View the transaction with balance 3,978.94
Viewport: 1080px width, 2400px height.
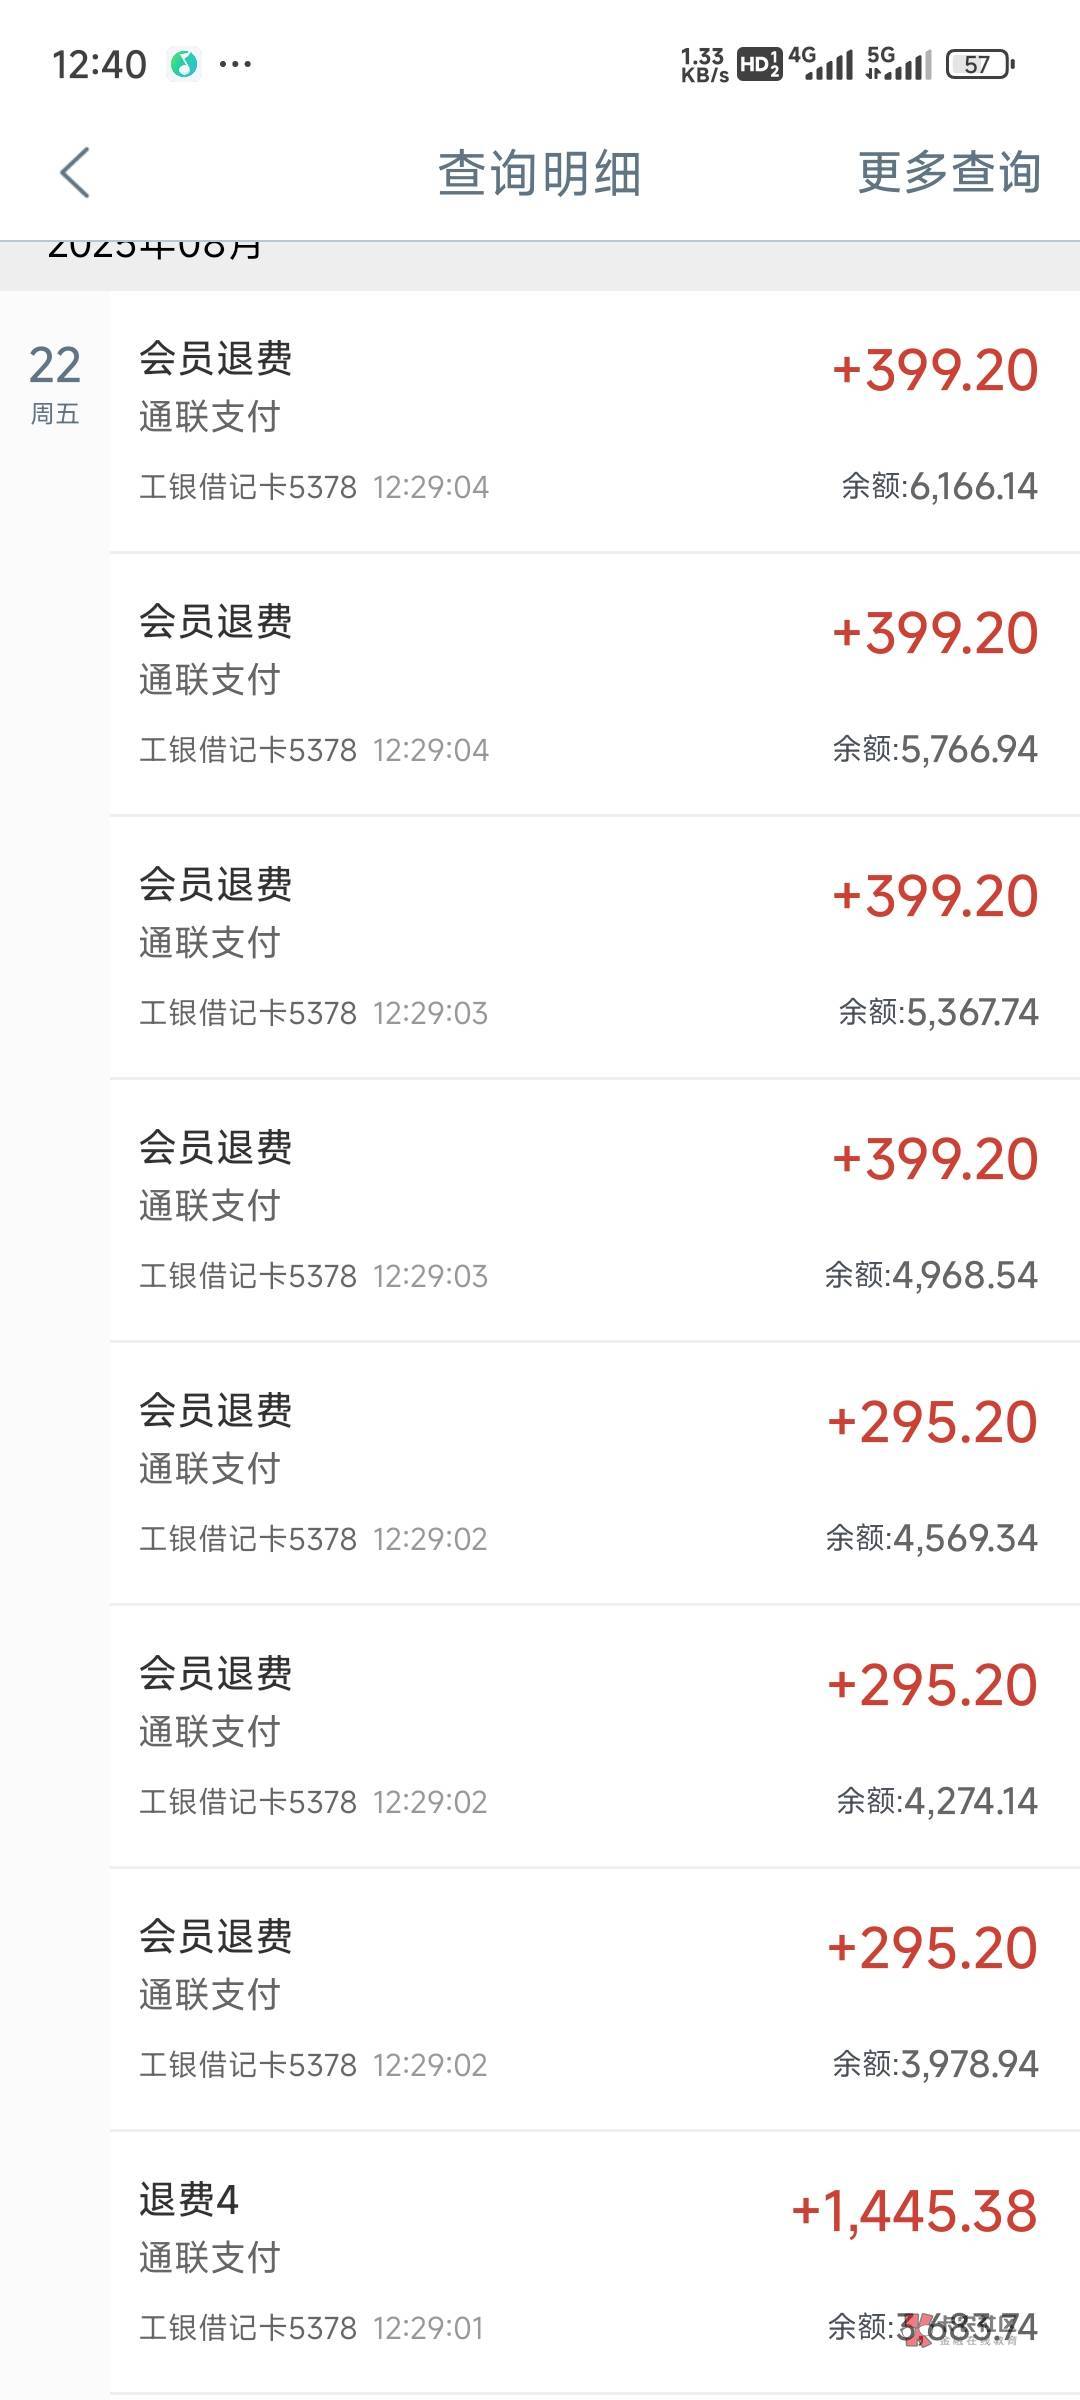pyautogui.click(x=590, y=1999)
